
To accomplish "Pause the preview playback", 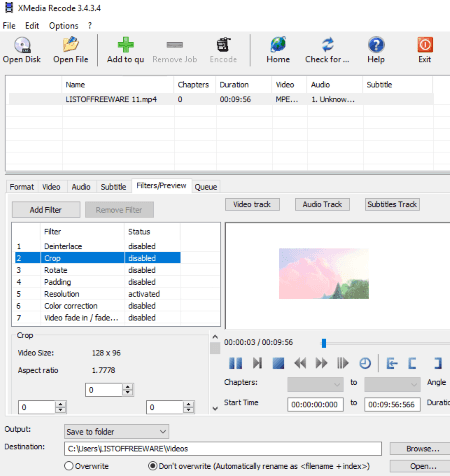I will (236, 363).
